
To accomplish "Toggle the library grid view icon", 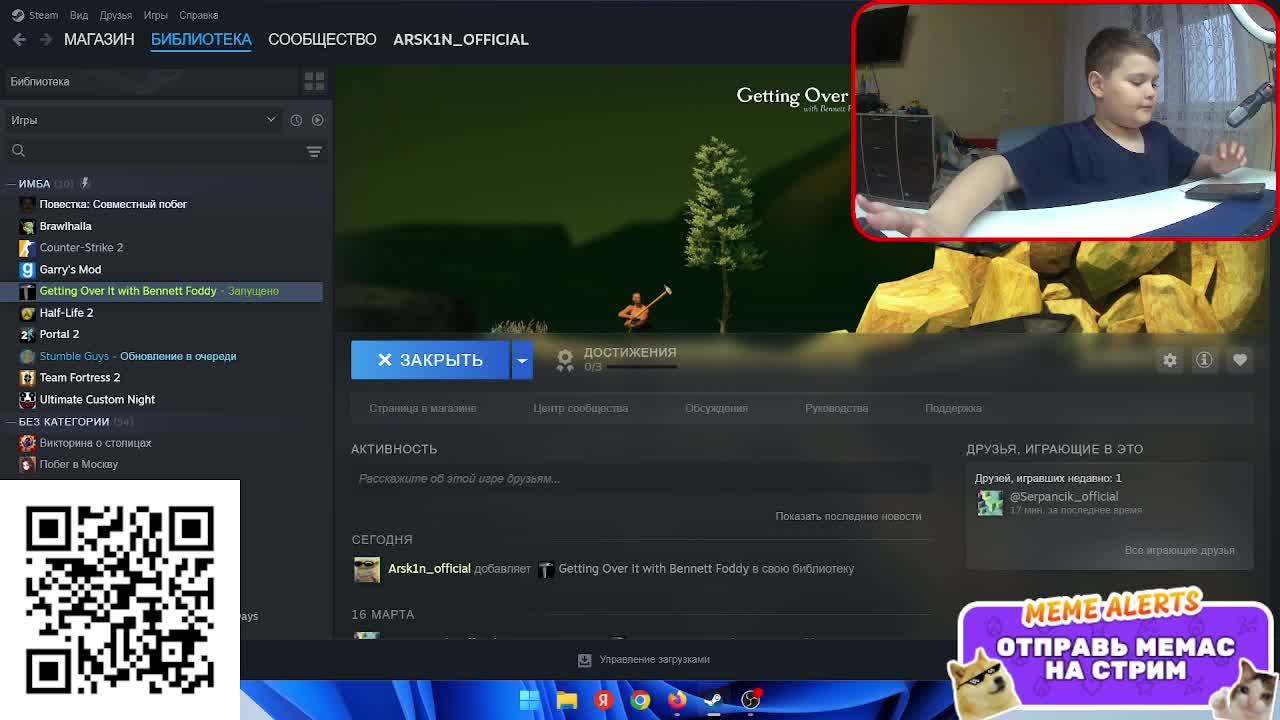I will [314, 81].
